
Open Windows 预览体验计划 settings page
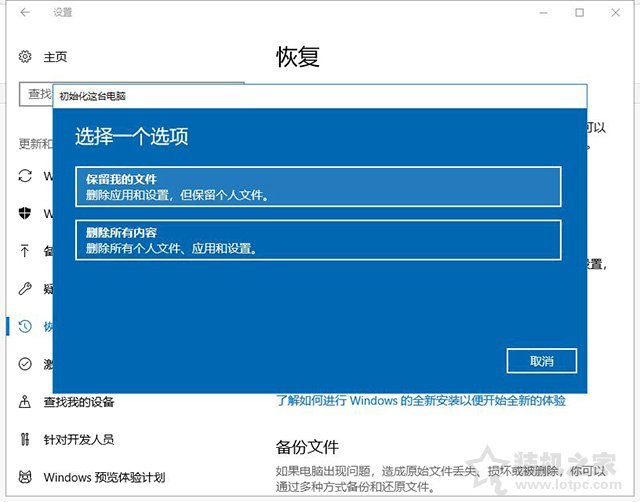[x=104, y=477]
